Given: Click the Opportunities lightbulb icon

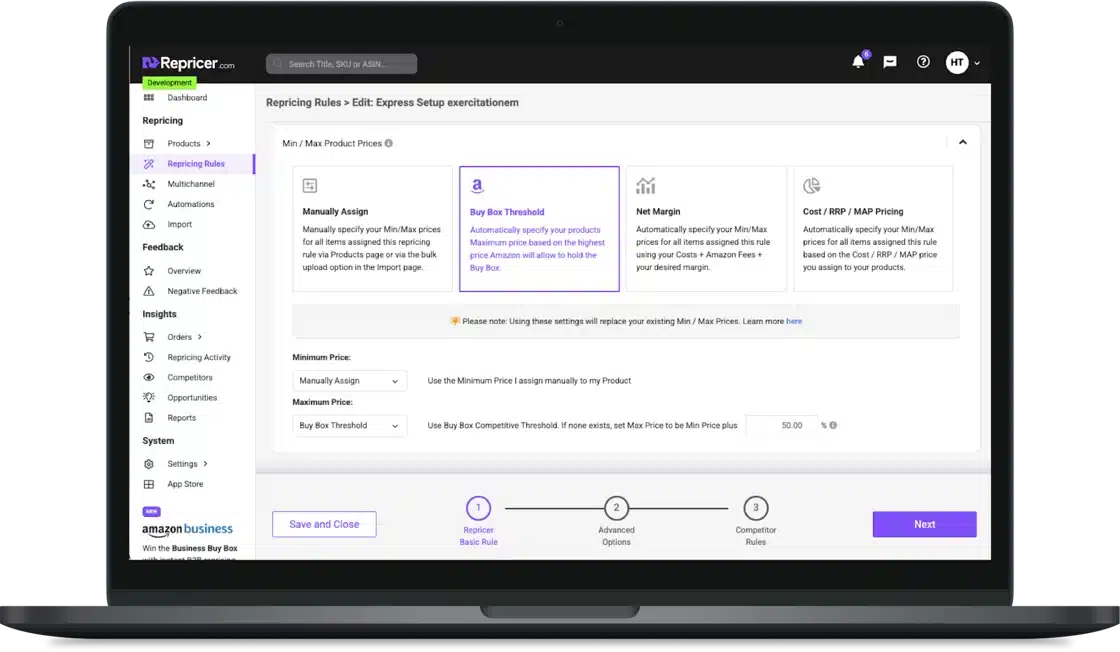Looking at the screenshot, I should (149, 398).
